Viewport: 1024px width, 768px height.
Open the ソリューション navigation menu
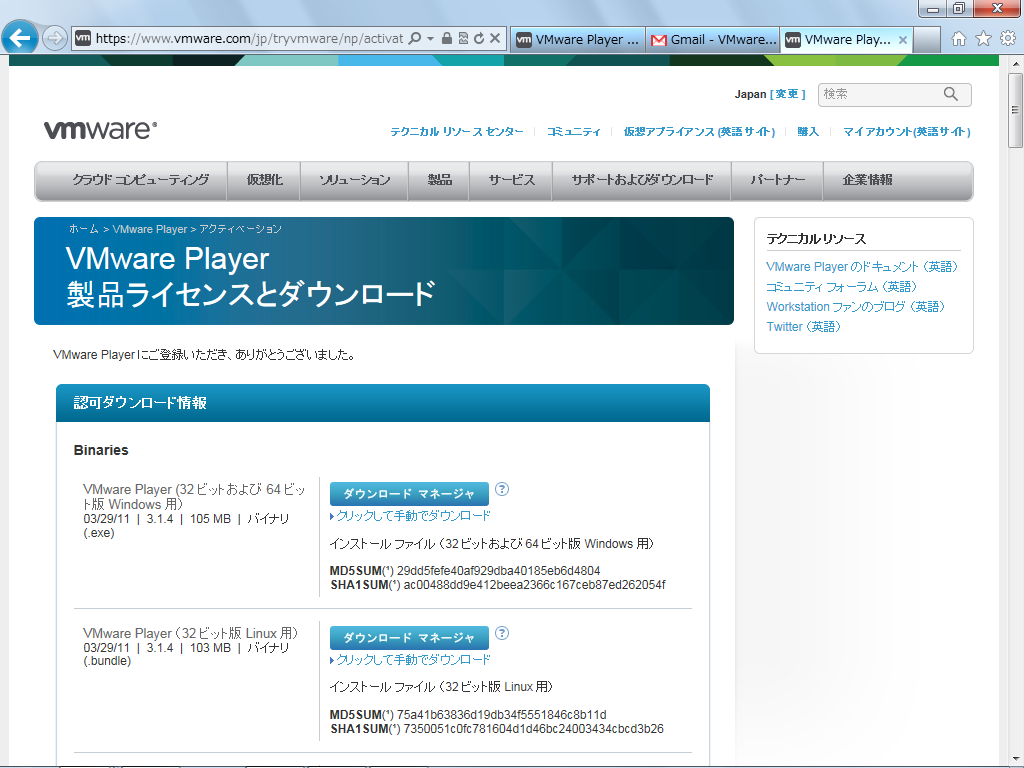click(x=355, y=180)
